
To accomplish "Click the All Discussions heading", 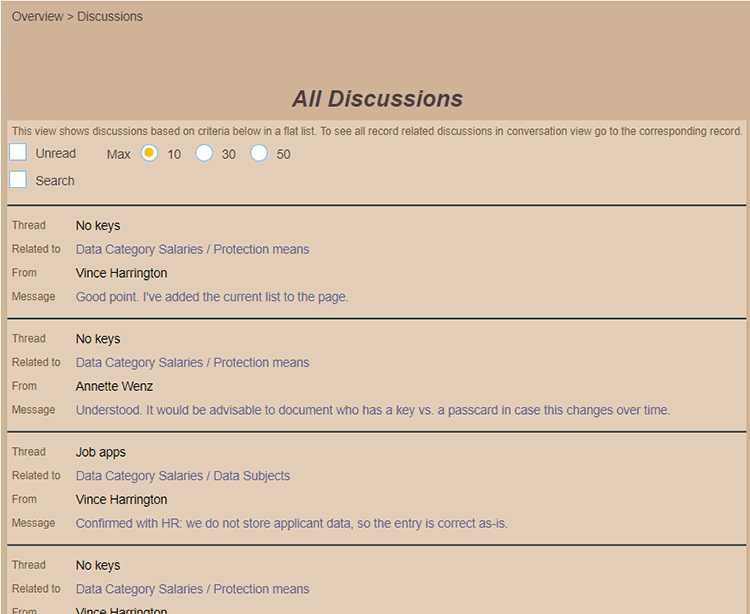I will coord(377,99).
